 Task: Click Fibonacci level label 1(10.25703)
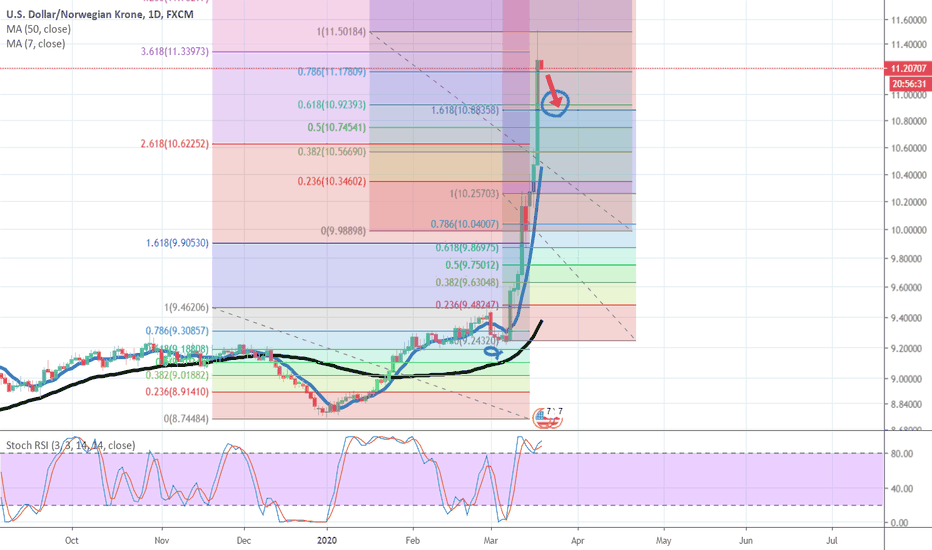pyautogui.click(x=474, y=194)
